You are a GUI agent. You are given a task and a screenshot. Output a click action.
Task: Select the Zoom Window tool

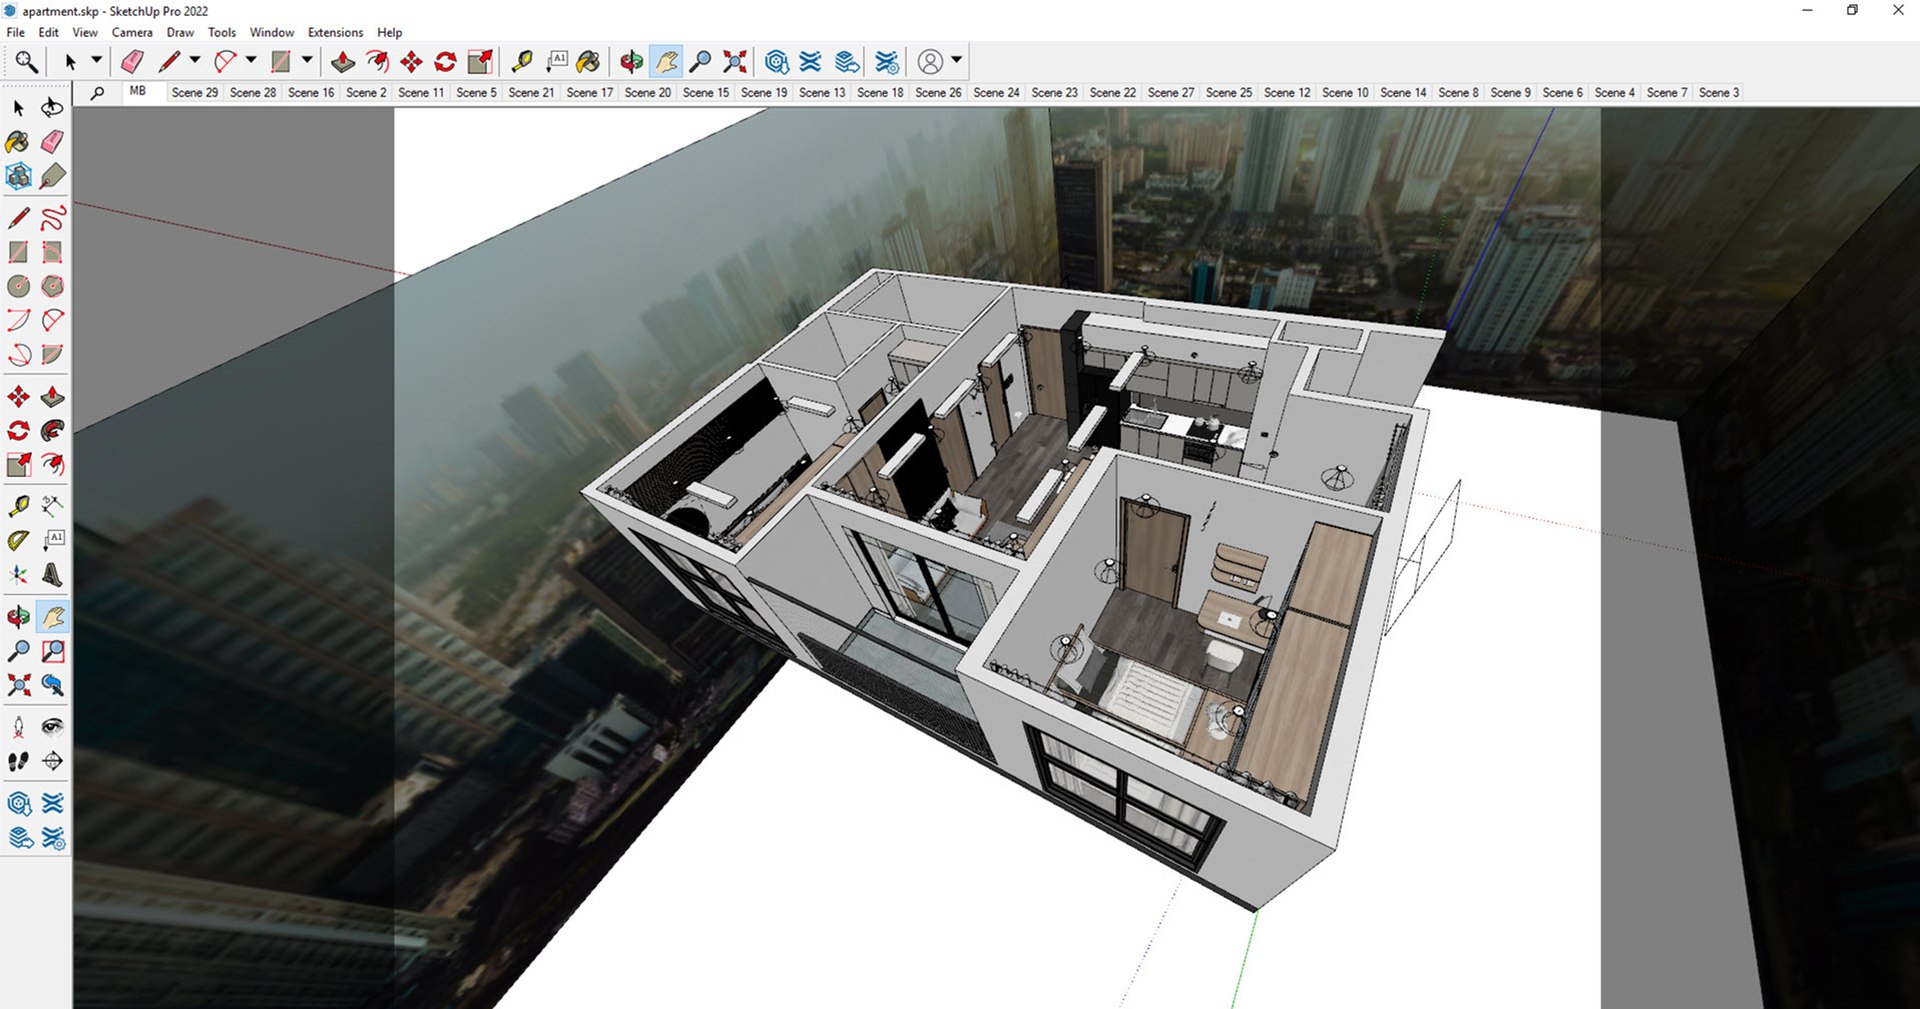click(53, 651)
